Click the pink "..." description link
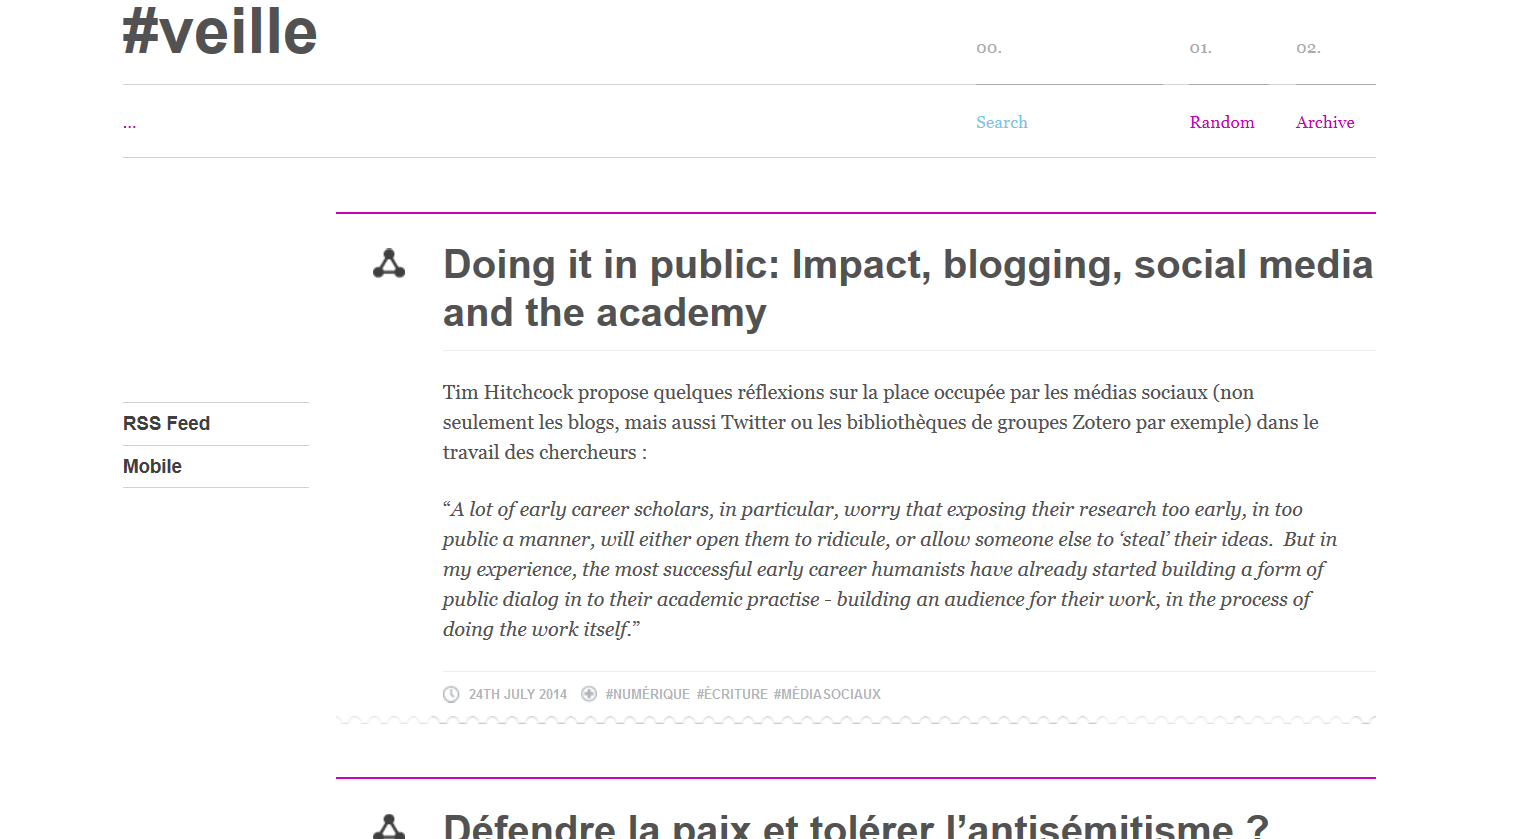The height and width of the screenshot is (839, 1526). pyautogui.click(x=129, y=123)
